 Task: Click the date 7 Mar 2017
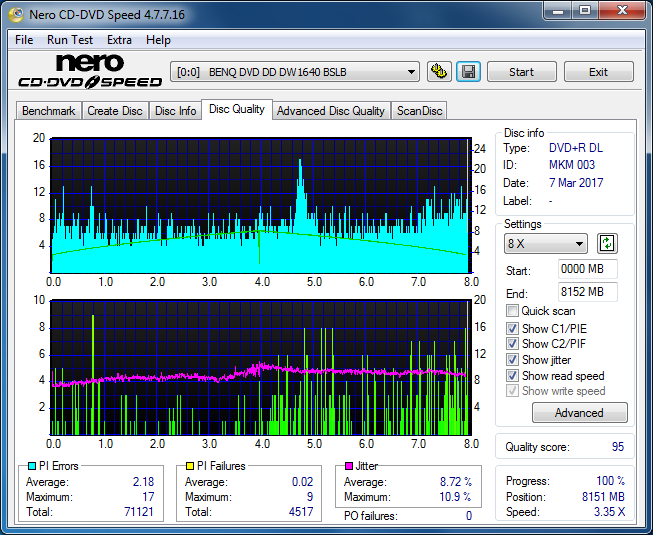pos(576,182)
